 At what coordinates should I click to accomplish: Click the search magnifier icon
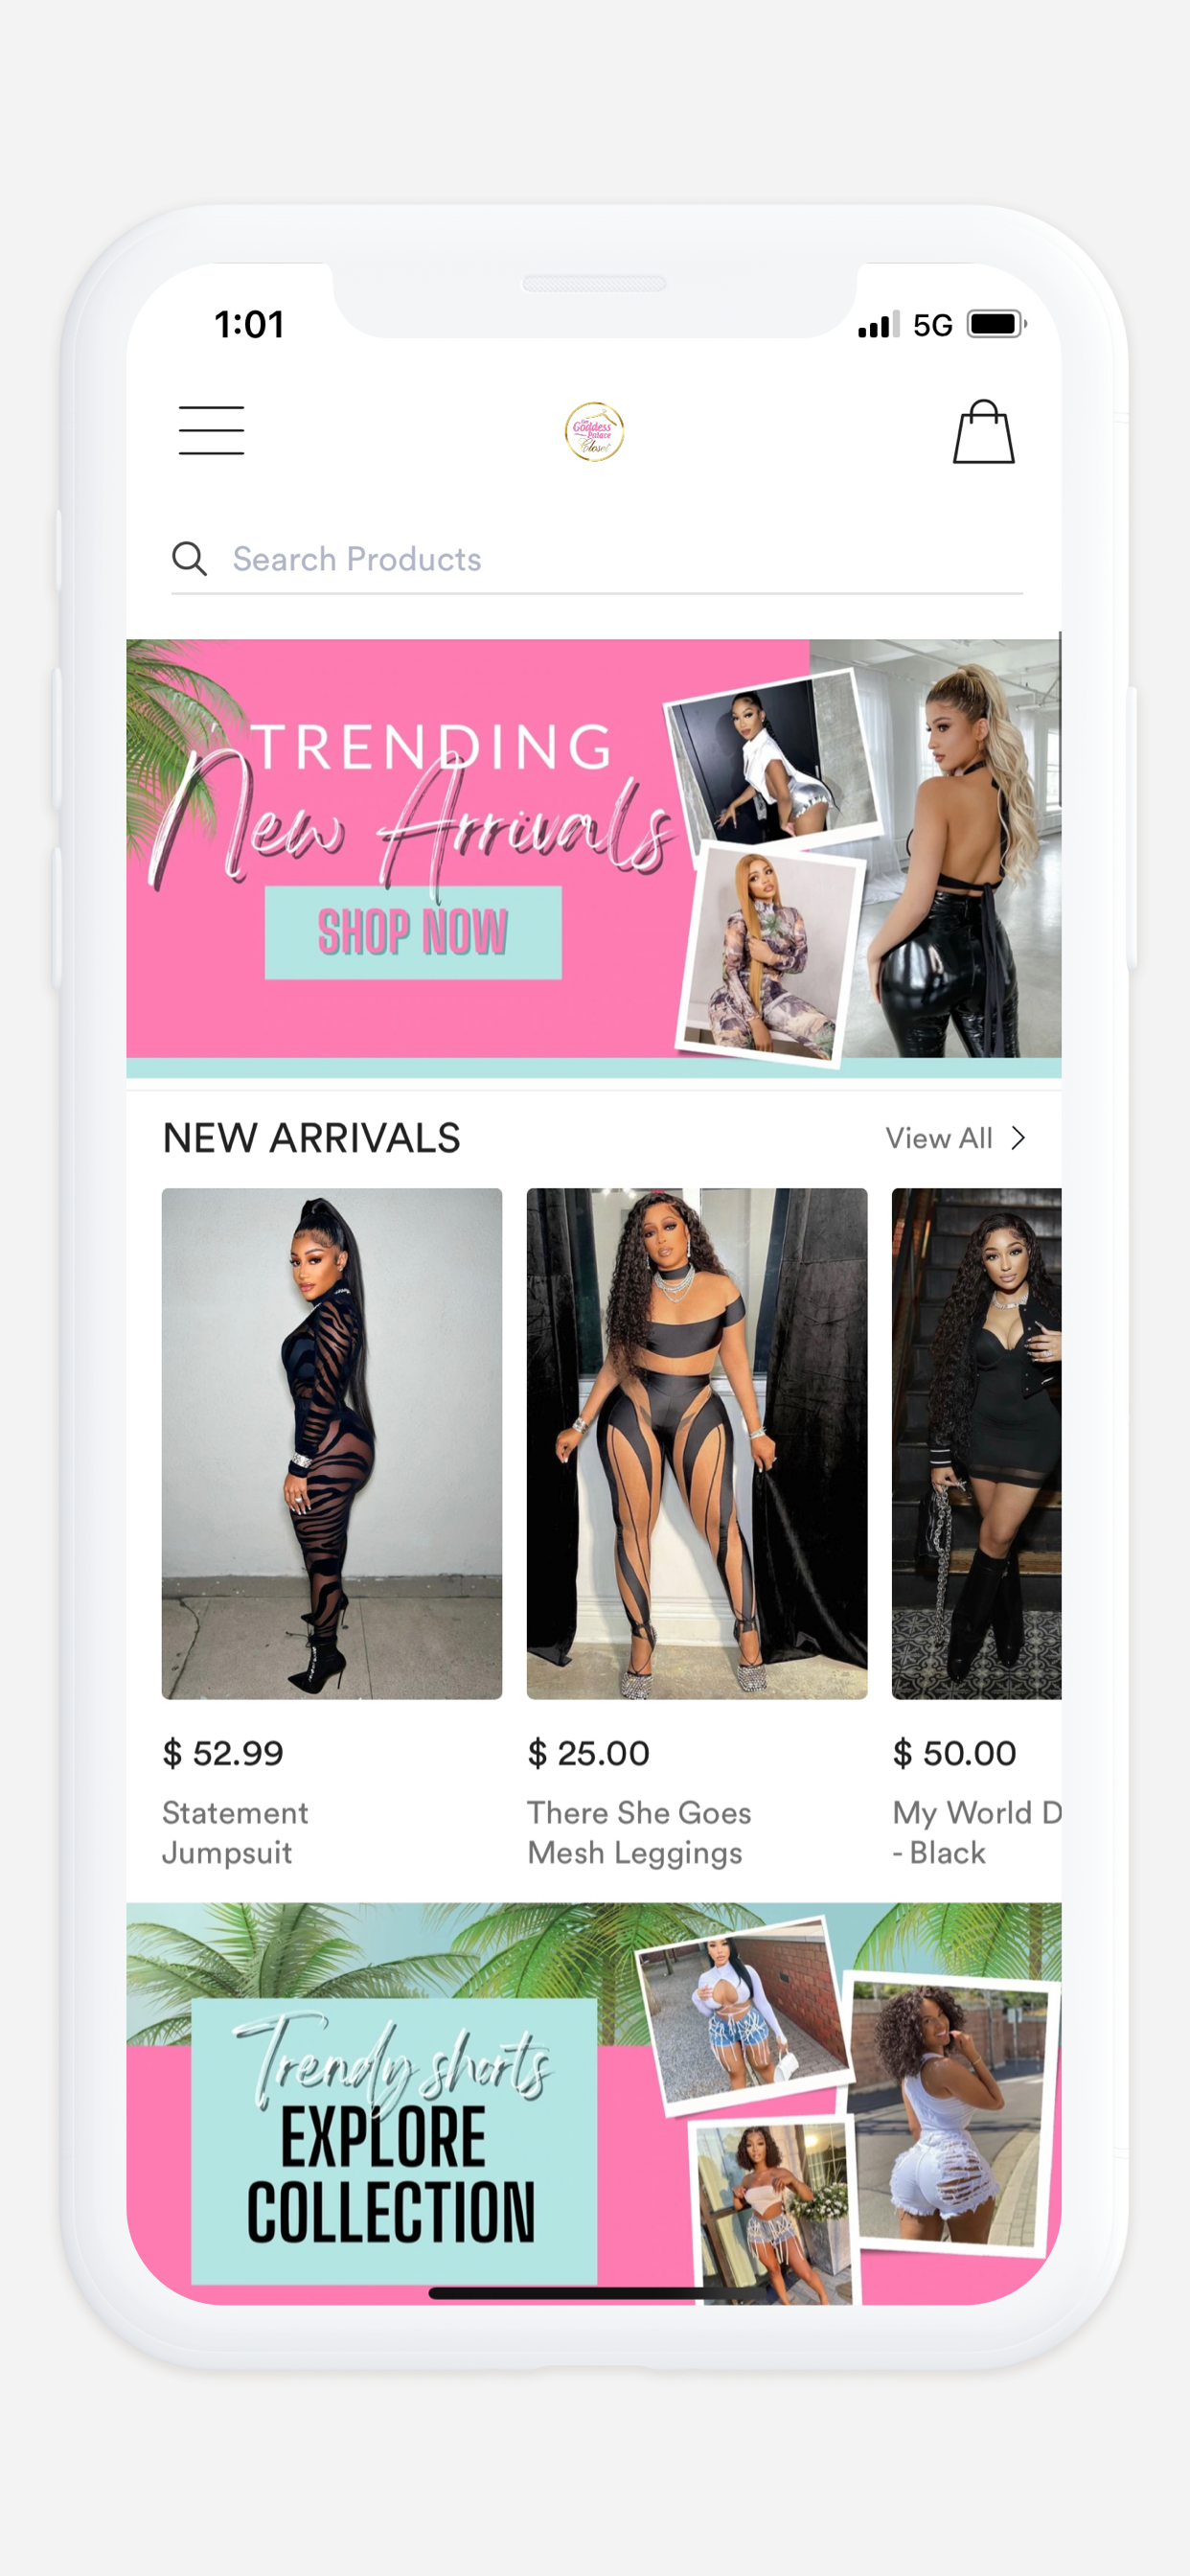pos(189,559)
